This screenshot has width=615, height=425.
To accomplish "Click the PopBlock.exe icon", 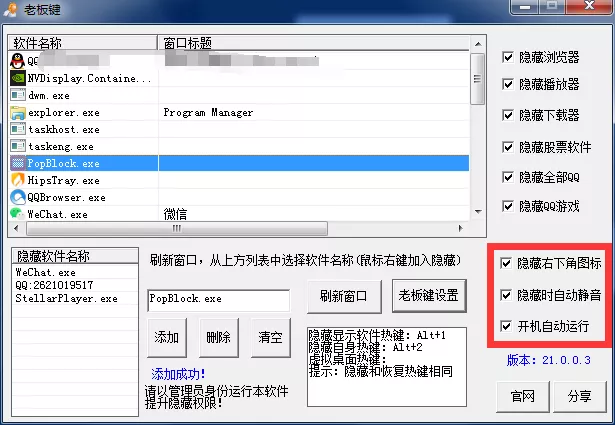I will tap(18, 163).
